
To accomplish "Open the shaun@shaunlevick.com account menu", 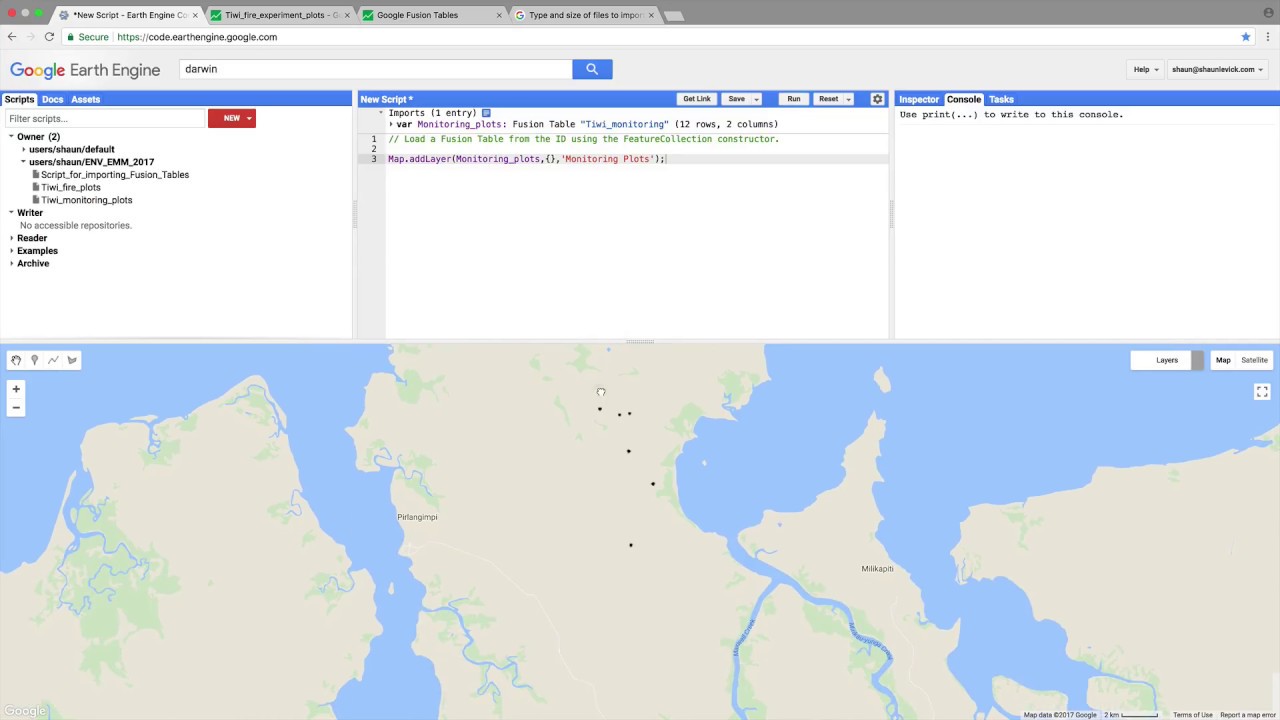I will (1217, 69).
